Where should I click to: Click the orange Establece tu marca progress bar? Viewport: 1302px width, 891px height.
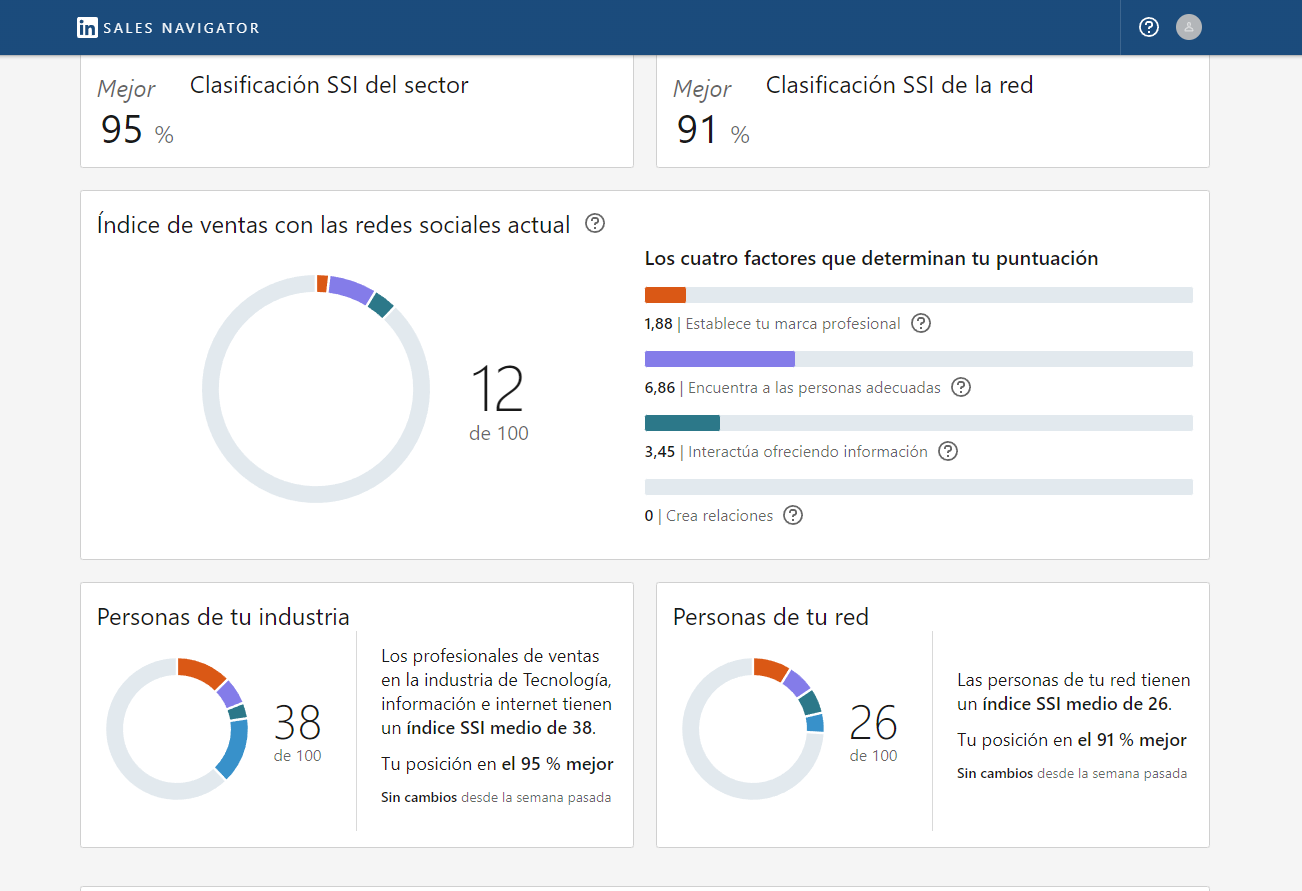point(919,295)
